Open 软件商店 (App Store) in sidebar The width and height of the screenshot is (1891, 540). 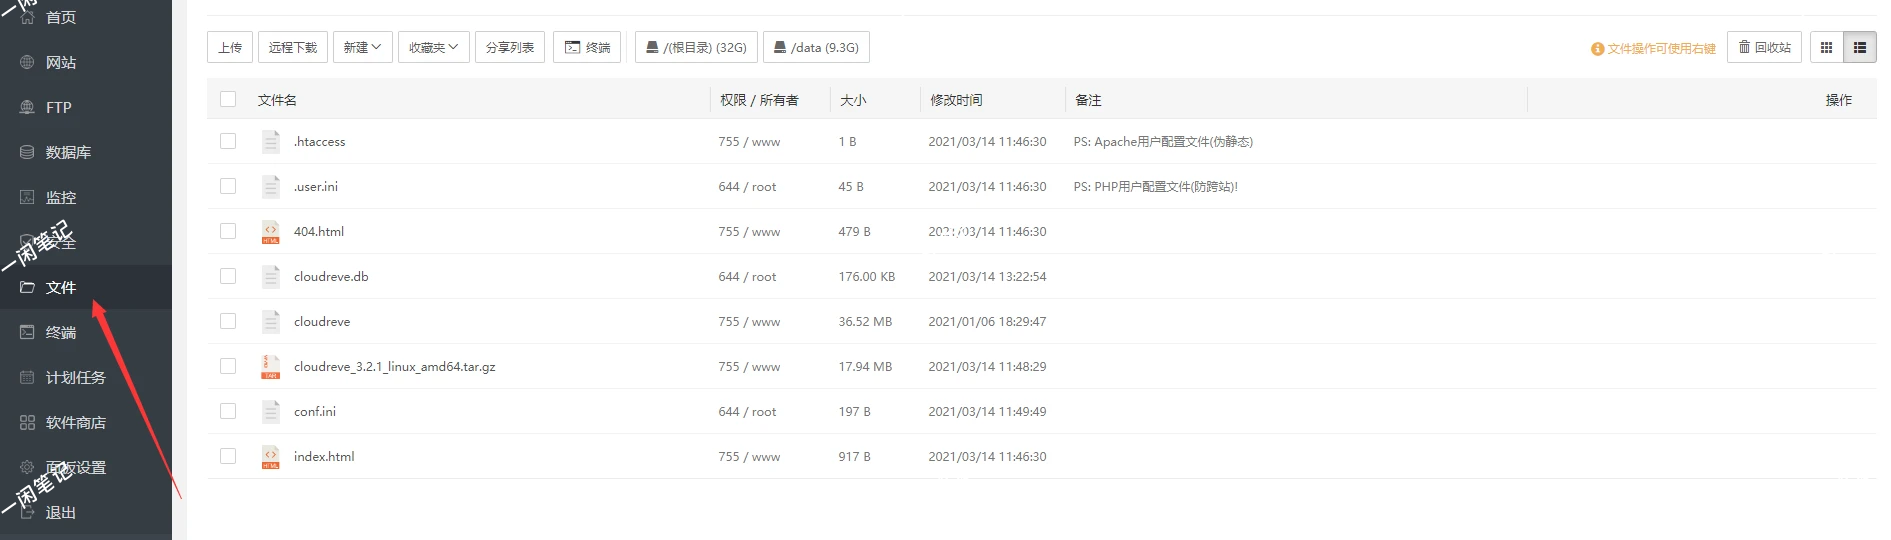click(75, 422)
